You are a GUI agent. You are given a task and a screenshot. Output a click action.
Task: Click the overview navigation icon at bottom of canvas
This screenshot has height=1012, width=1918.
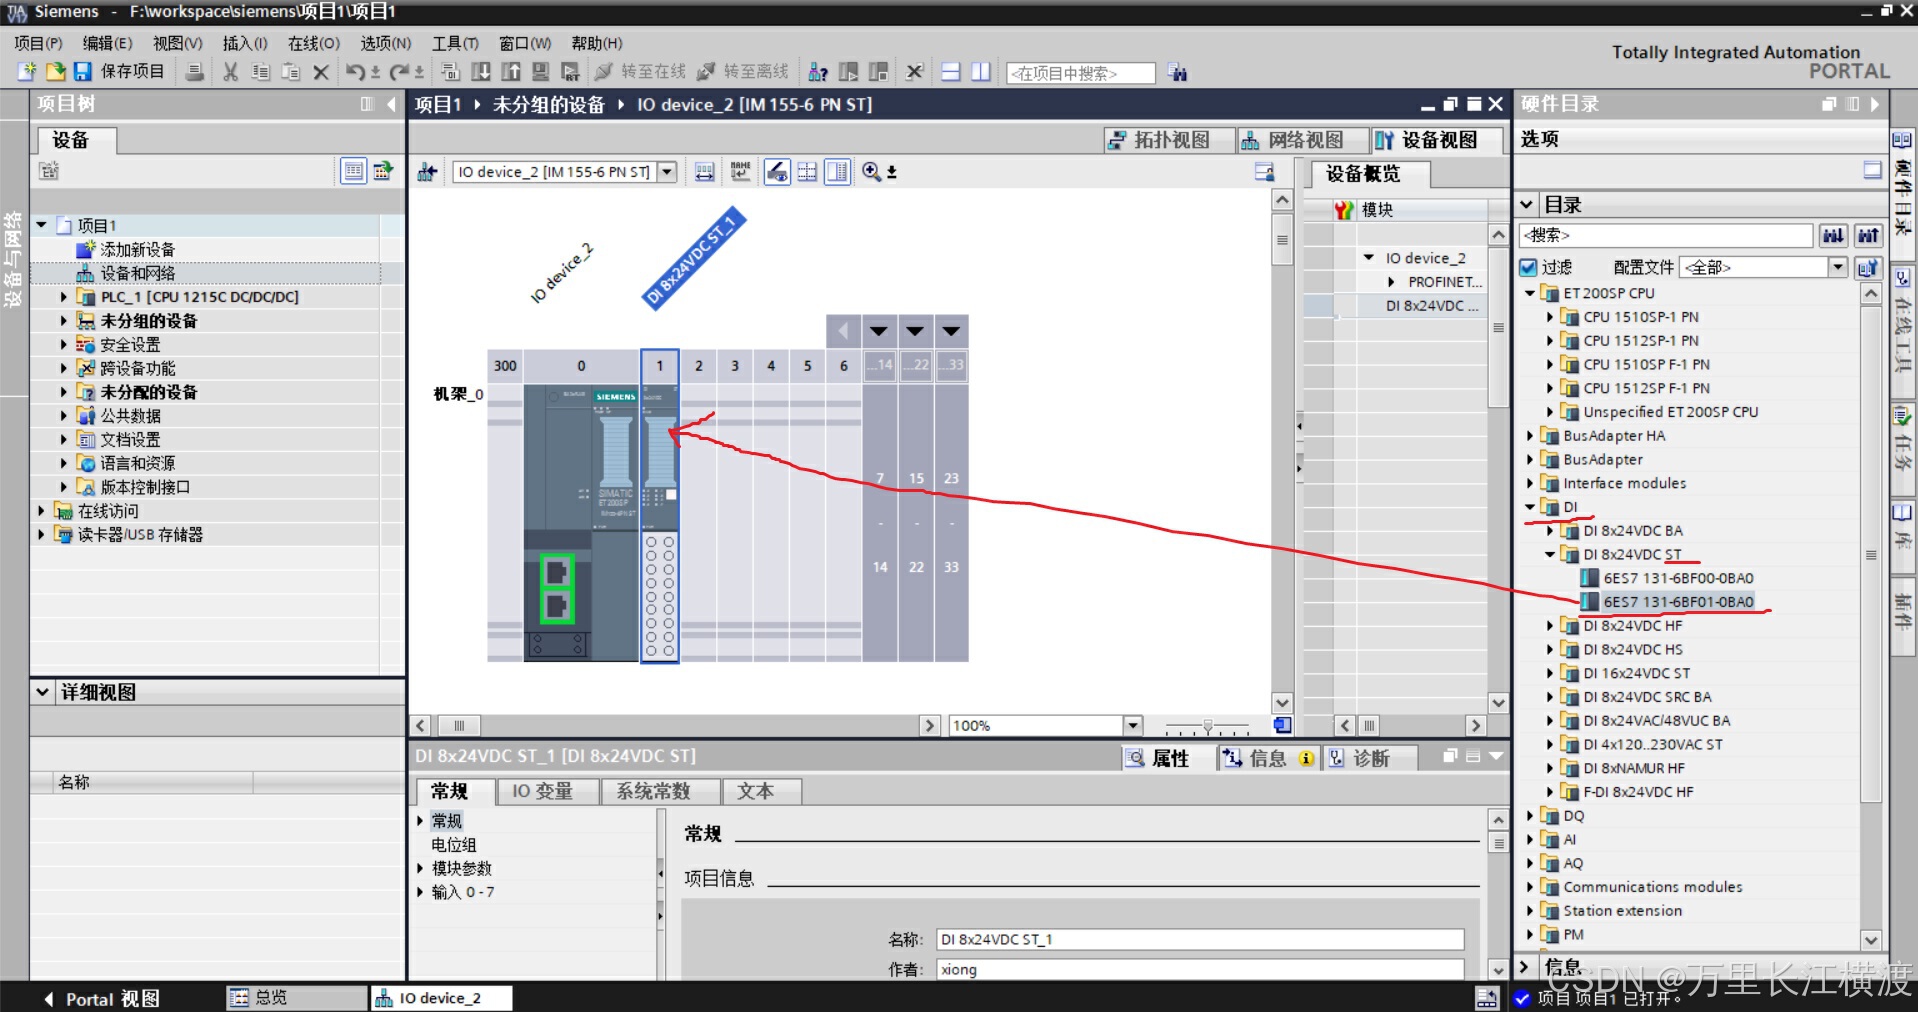click(1282, 725)
